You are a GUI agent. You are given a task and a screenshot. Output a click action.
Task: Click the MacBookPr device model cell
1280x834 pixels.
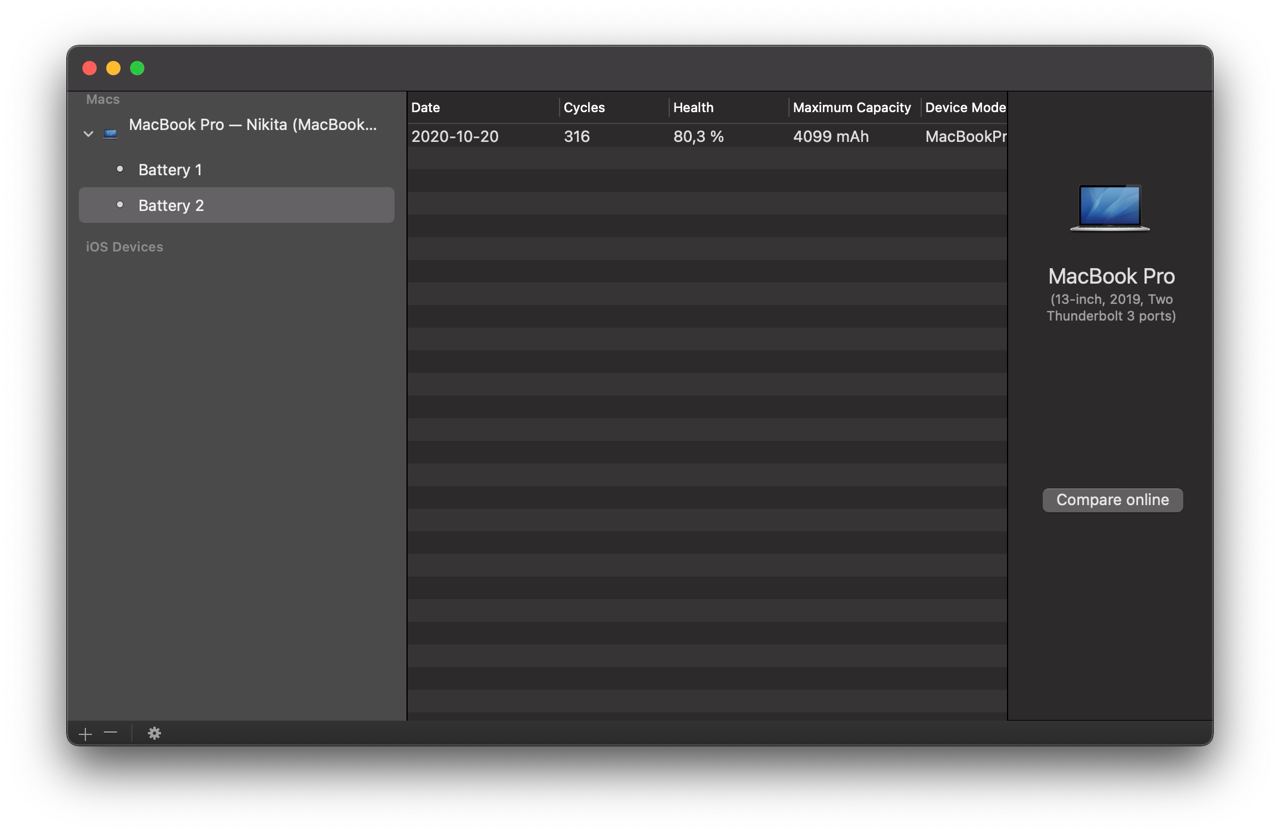[x=965, y=137]
